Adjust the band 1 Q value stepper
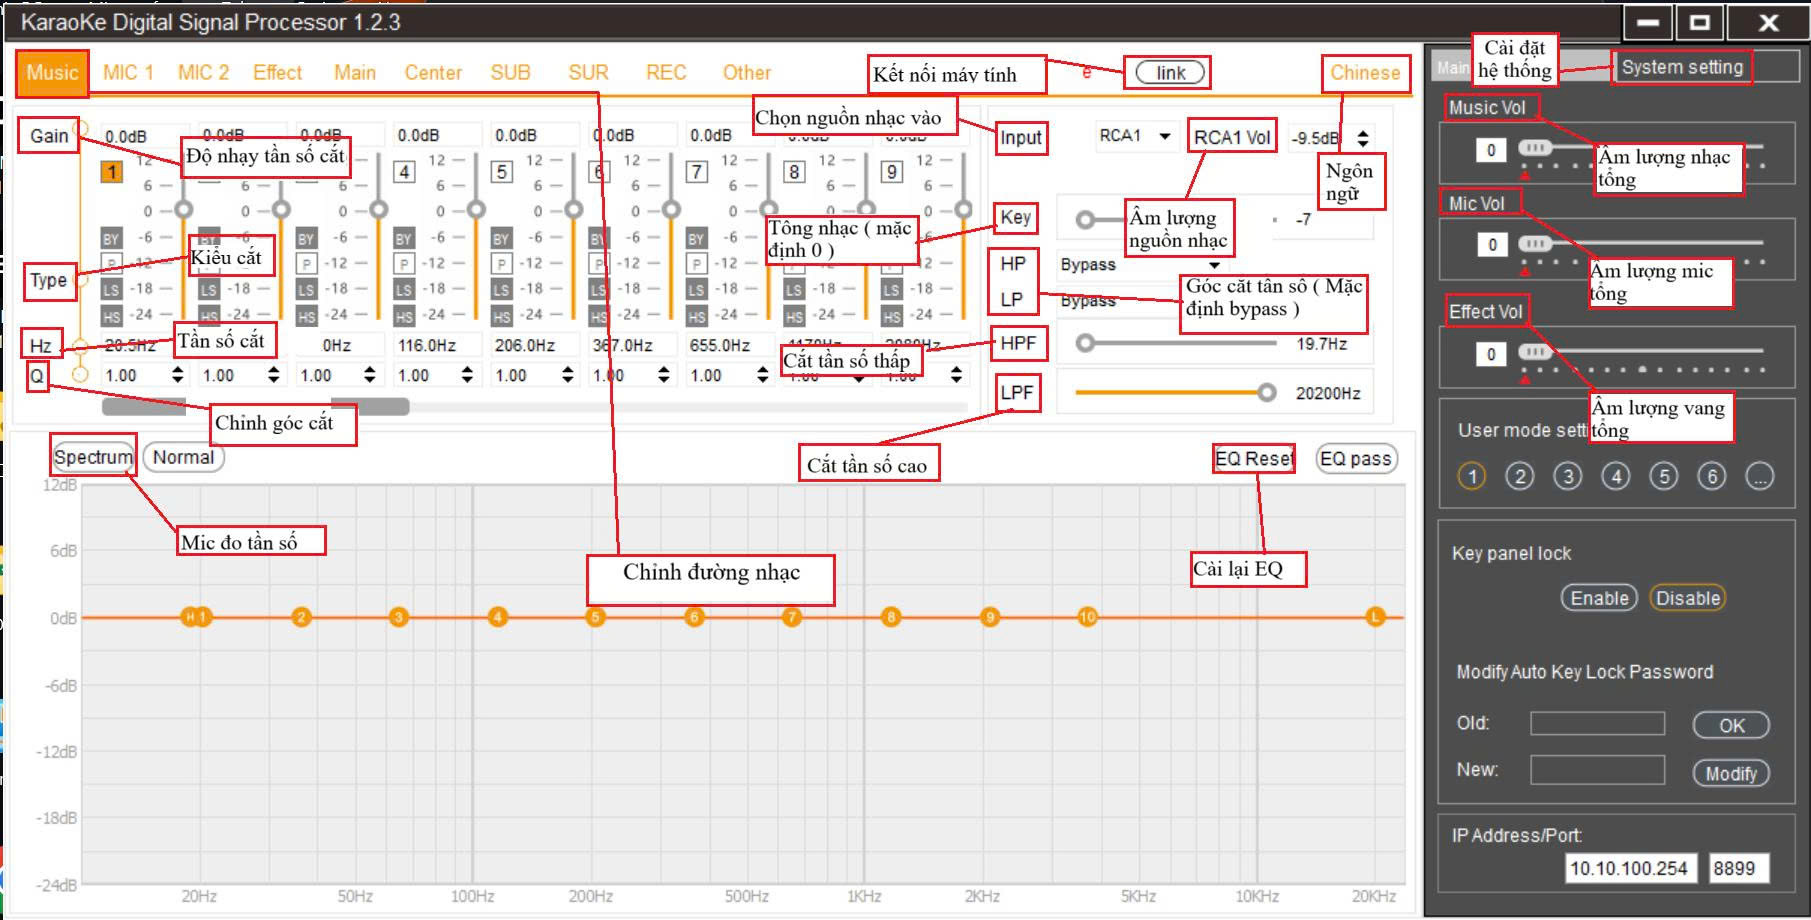The height and width of the screenshot is (920, 1811). [178, 375]
